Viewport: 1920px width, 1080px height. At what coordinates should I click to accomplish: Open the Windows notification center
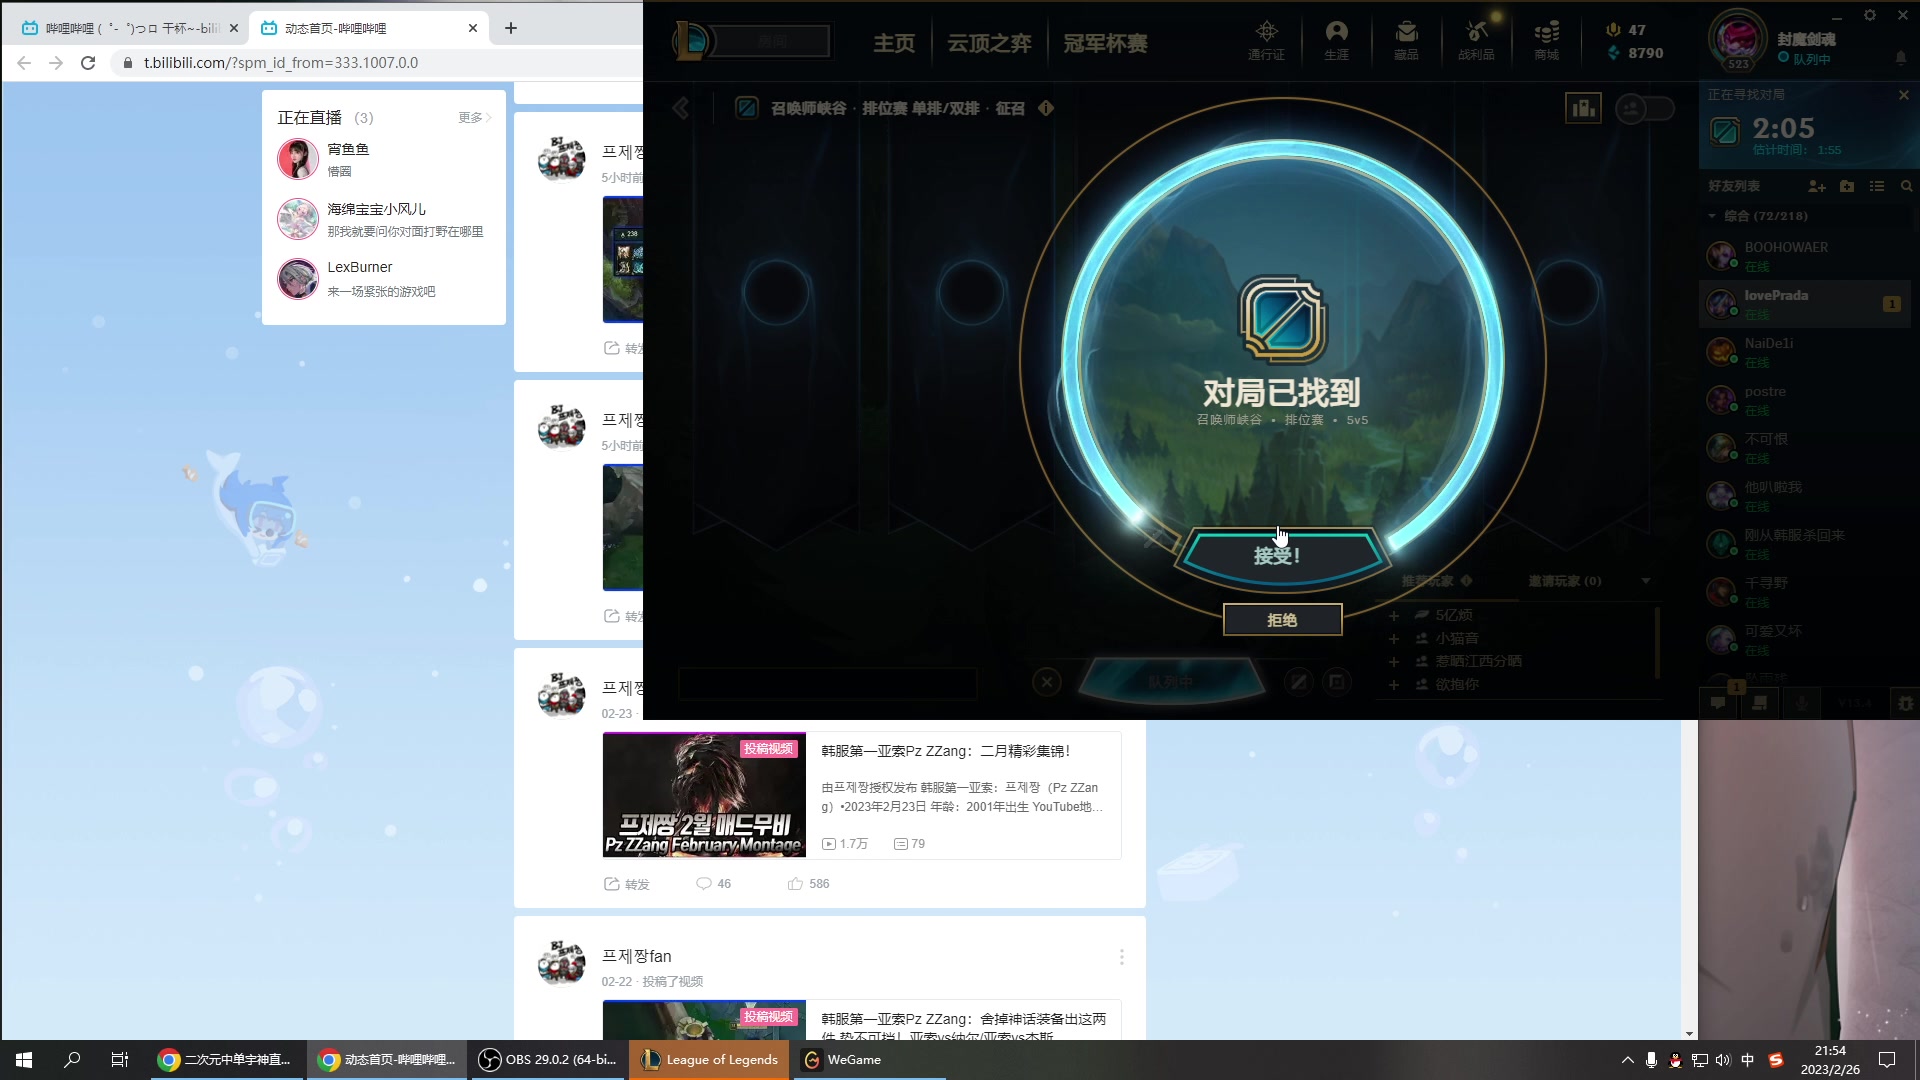coord(1887,1060)
